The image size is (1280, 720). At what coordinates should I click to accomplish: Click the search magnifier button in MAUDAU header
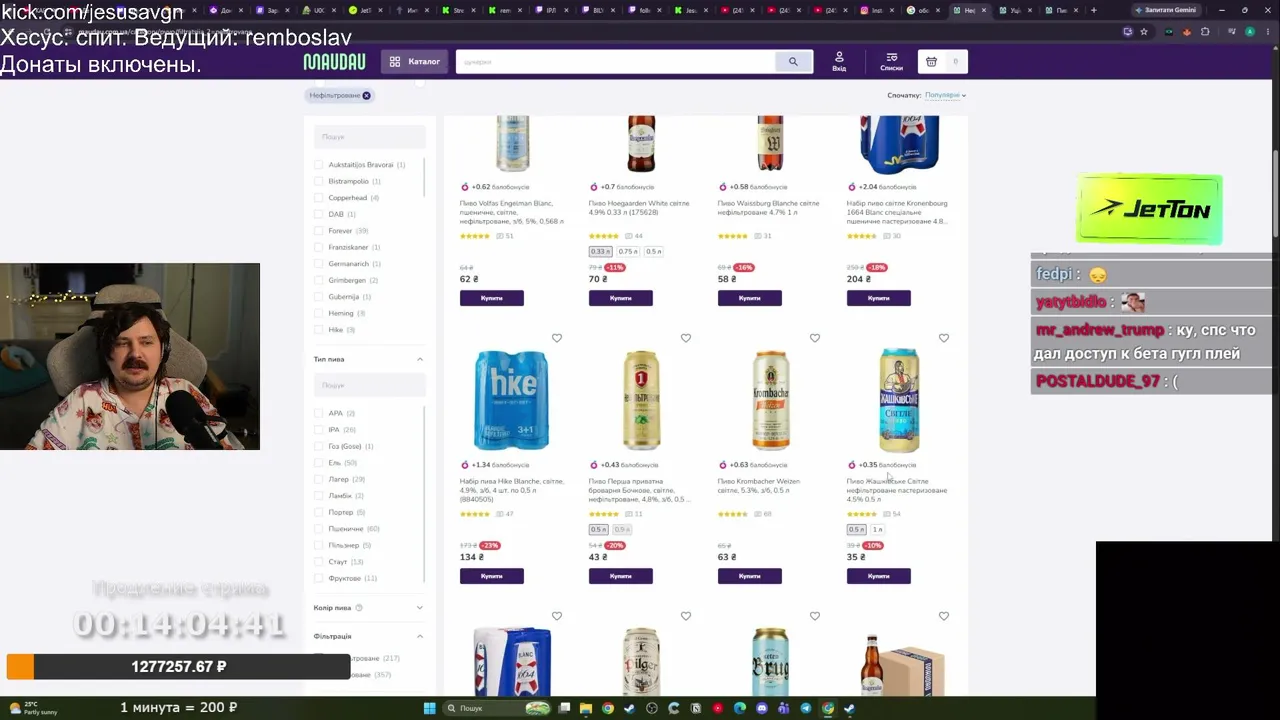(793, 62)
